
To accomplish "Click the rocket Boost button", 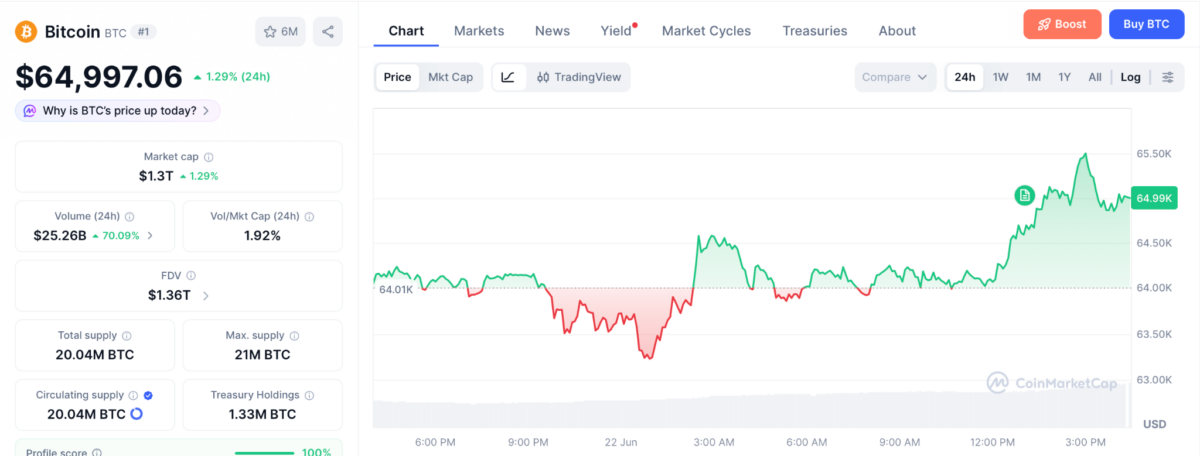I will point(1062,24).
